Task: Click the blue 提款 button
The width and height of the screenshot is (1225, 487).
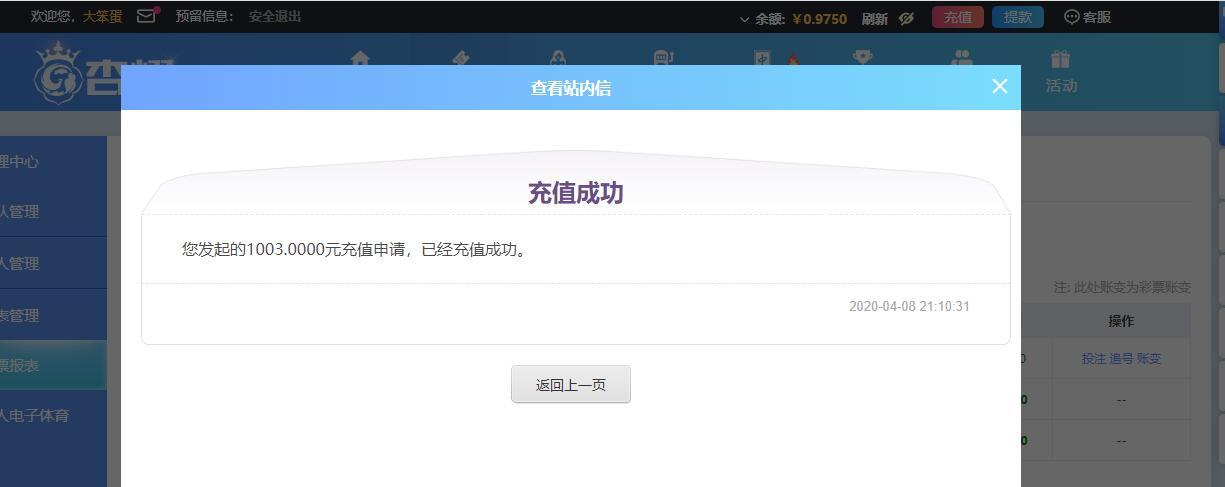Action: [1018, 17]
